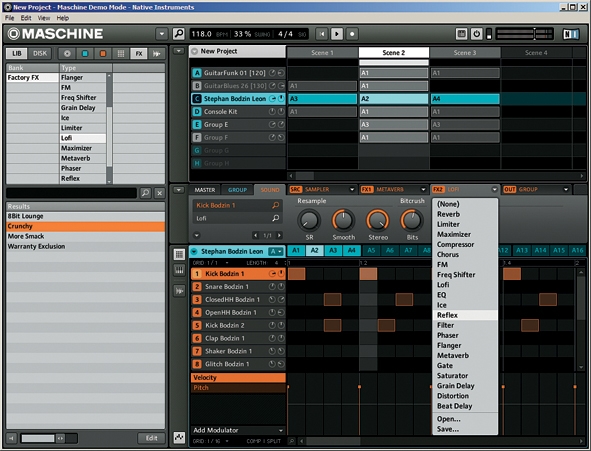Select the cyan Groups filter icon
Image resolution: width=591 pixels, height=451 pixels.
(x=85, y=54)
